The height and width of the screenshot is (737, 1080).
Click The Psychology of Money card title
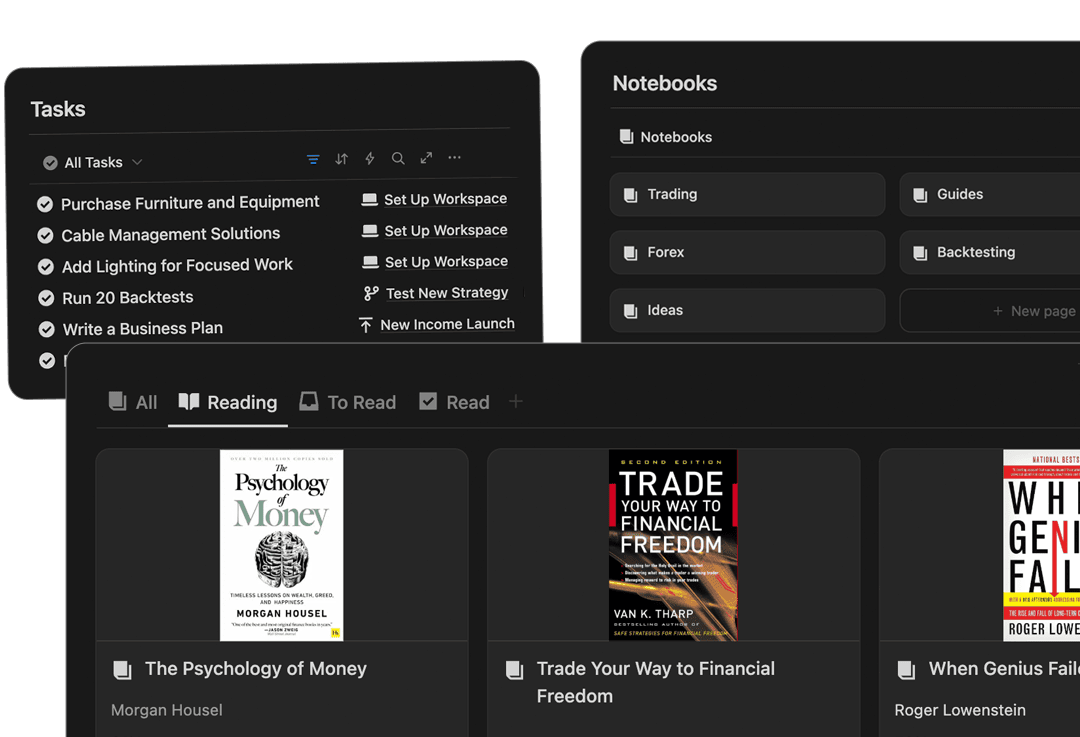point(256,669)
